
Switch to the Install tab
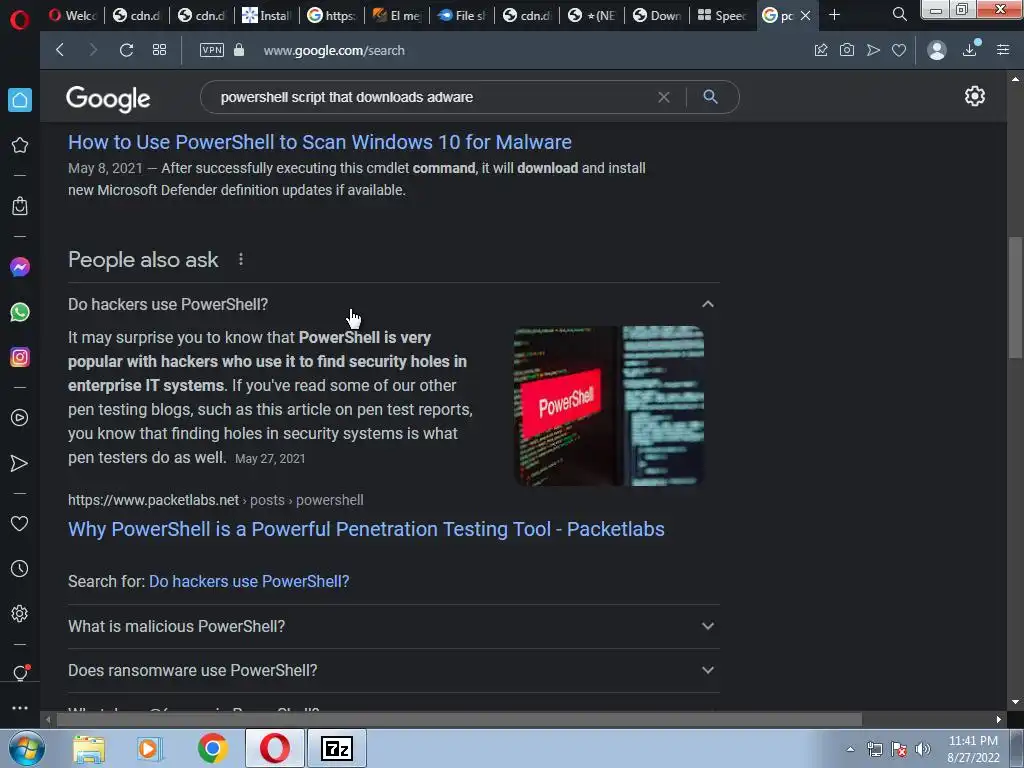(266, 15)
